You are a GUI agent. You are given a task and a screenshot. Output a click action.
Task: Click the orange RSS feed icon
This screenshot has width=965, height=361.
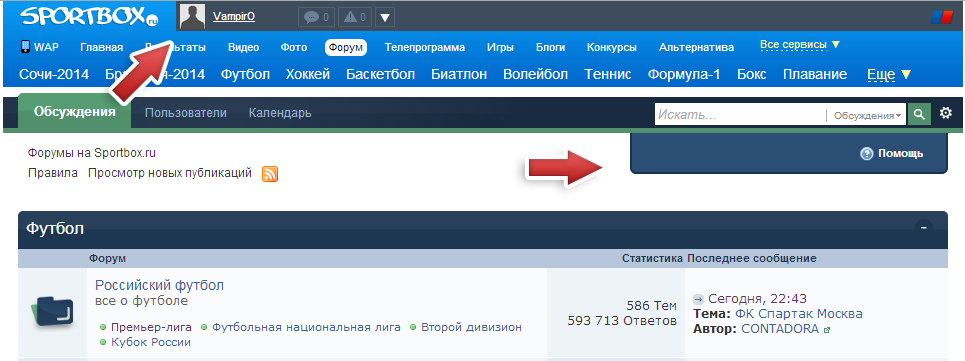[x=270, y=174]
